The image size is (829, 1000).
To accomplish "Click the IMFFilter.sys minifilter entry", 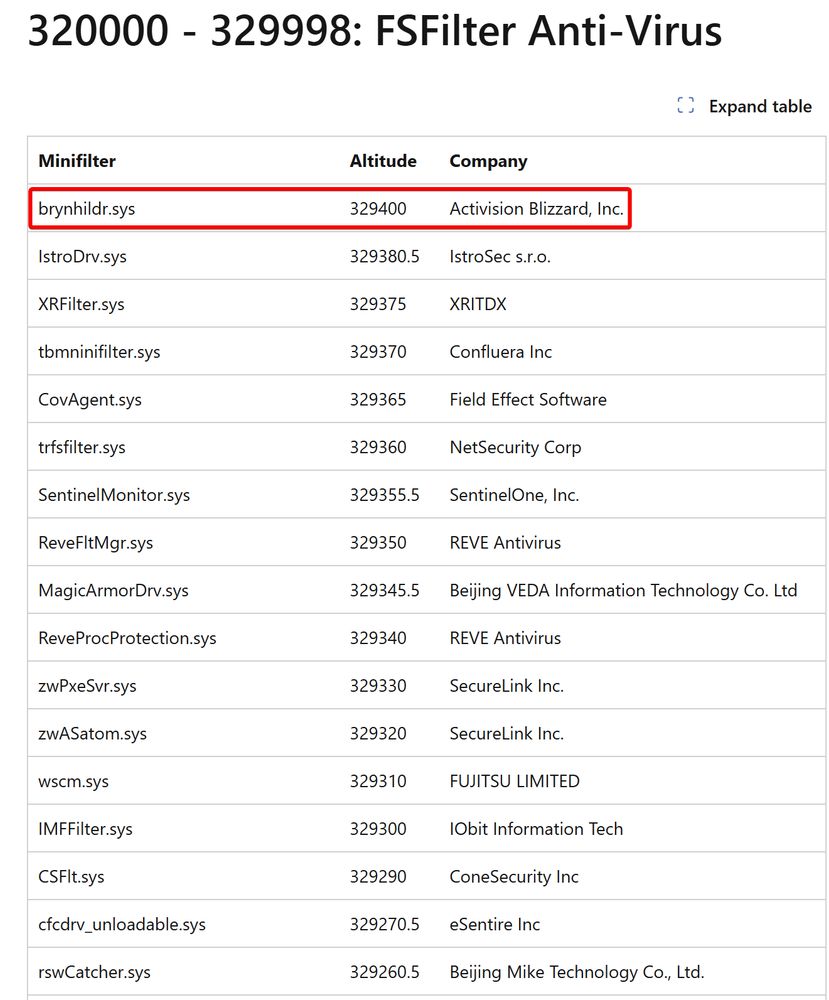I will pos(85,829).
